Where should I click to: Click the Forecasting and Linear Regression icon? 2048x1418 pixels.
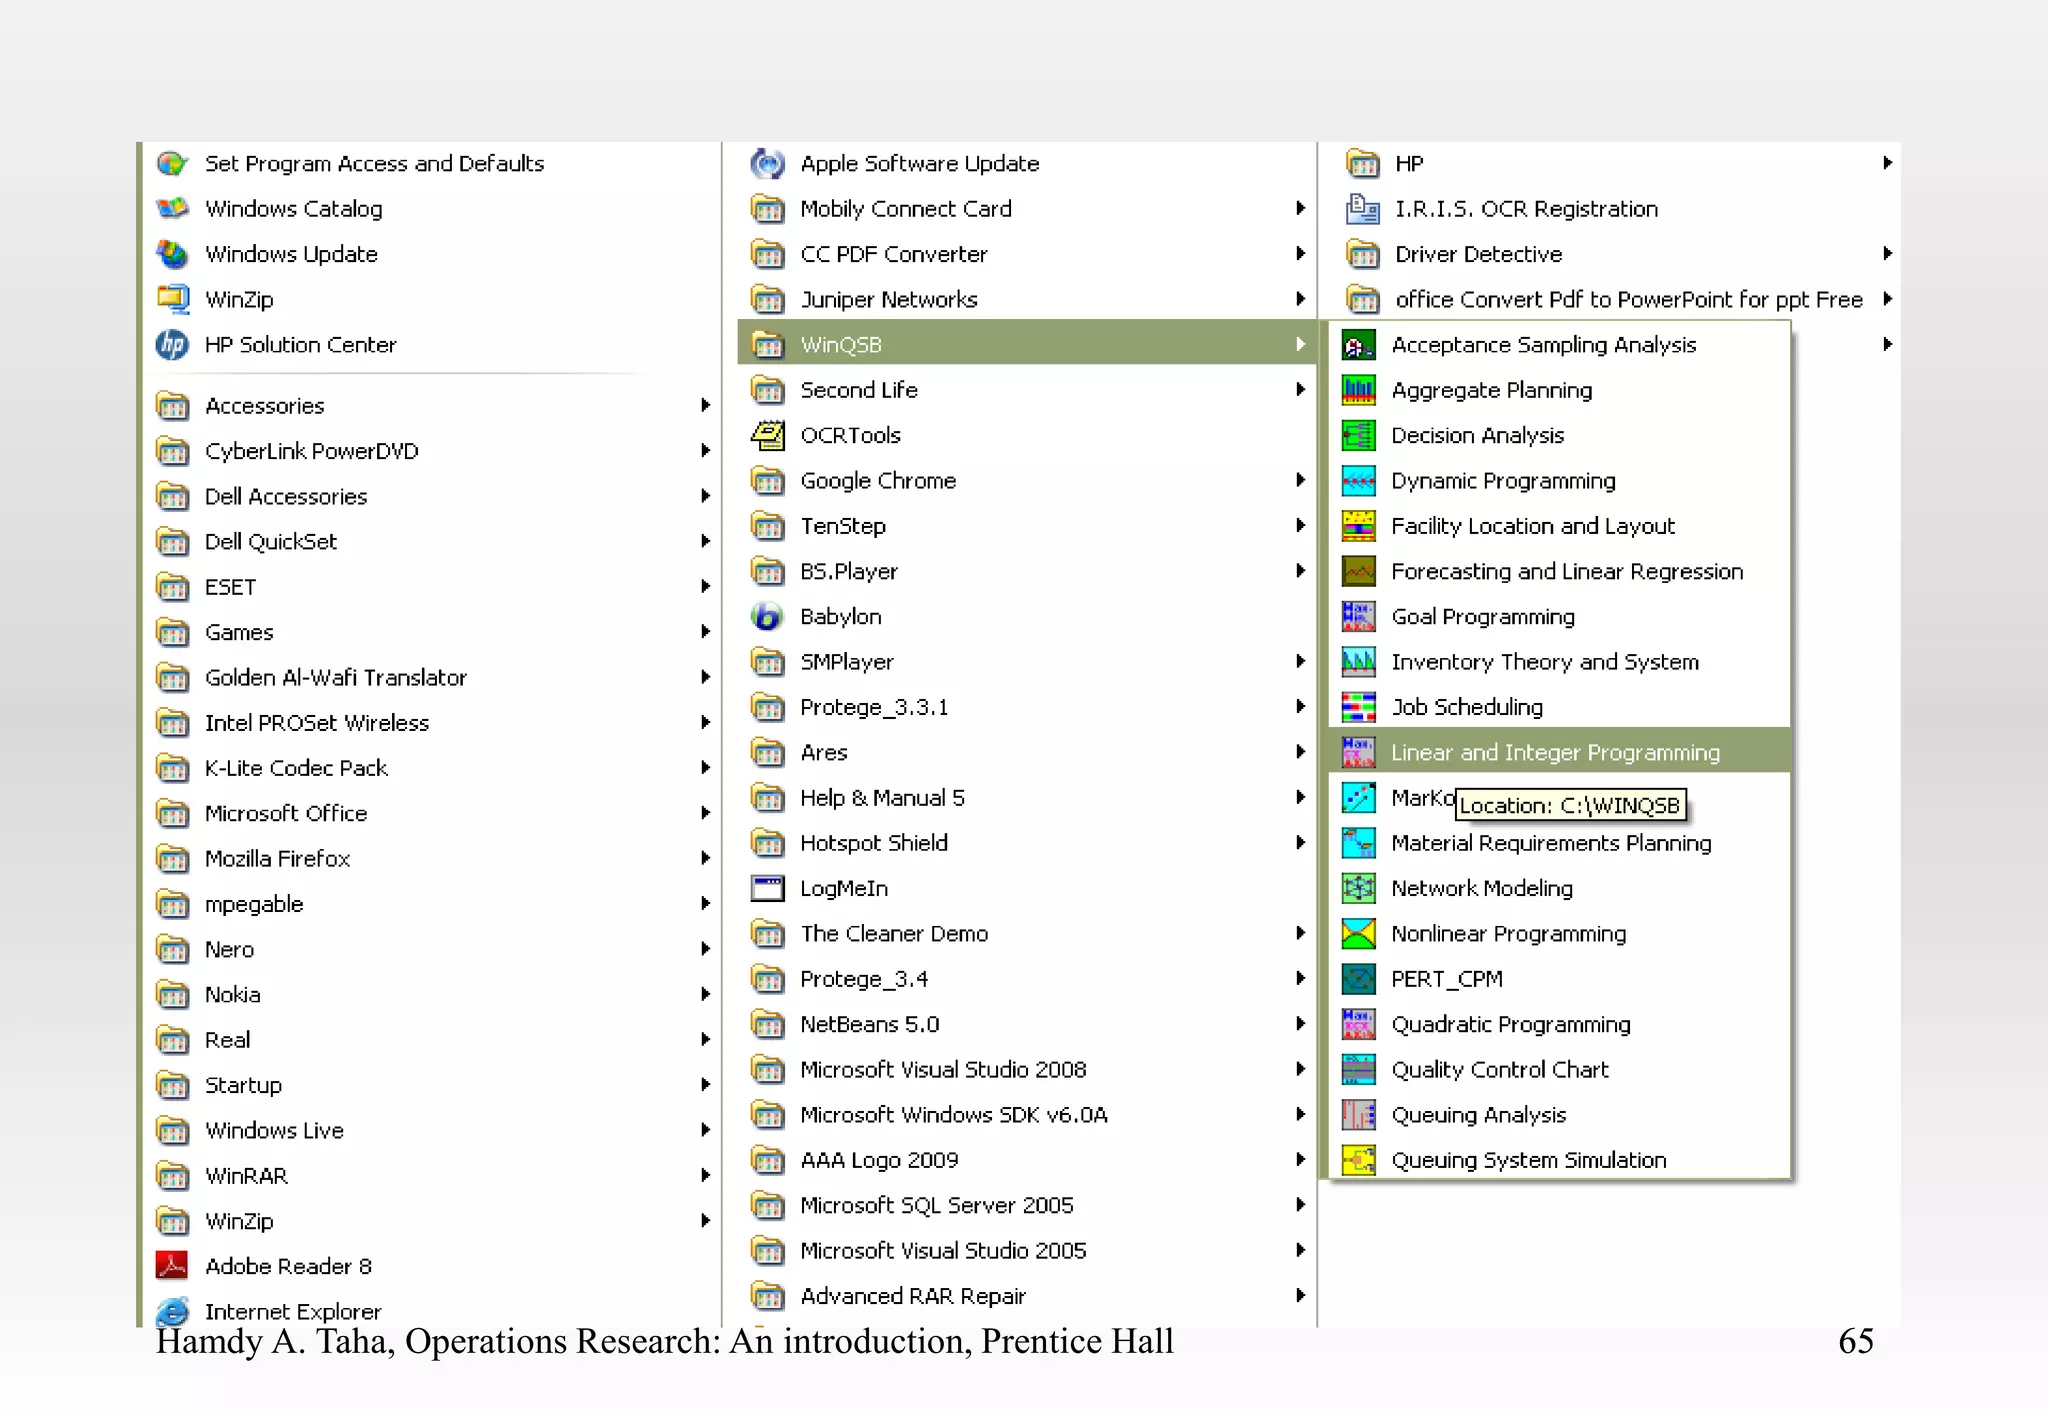(x=1358, y=571)
